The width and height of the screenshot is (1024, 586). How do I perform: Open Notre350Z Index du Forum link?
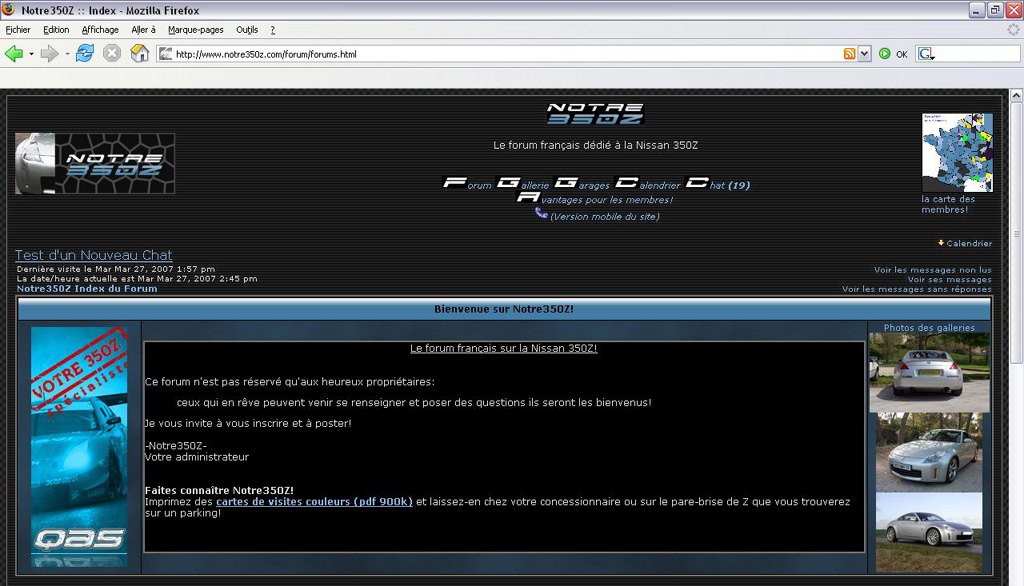click(87, 289)
